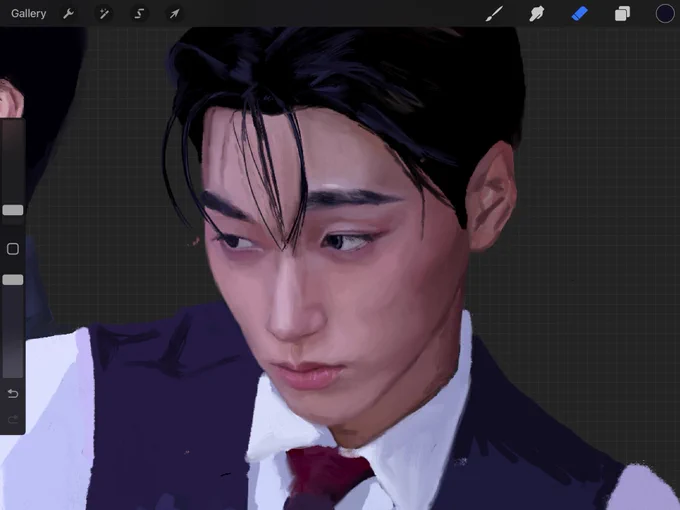This screenshot has height=510, width=680.
Task: Activate the Transform arrow tool
Action: [x=174, y=13]
